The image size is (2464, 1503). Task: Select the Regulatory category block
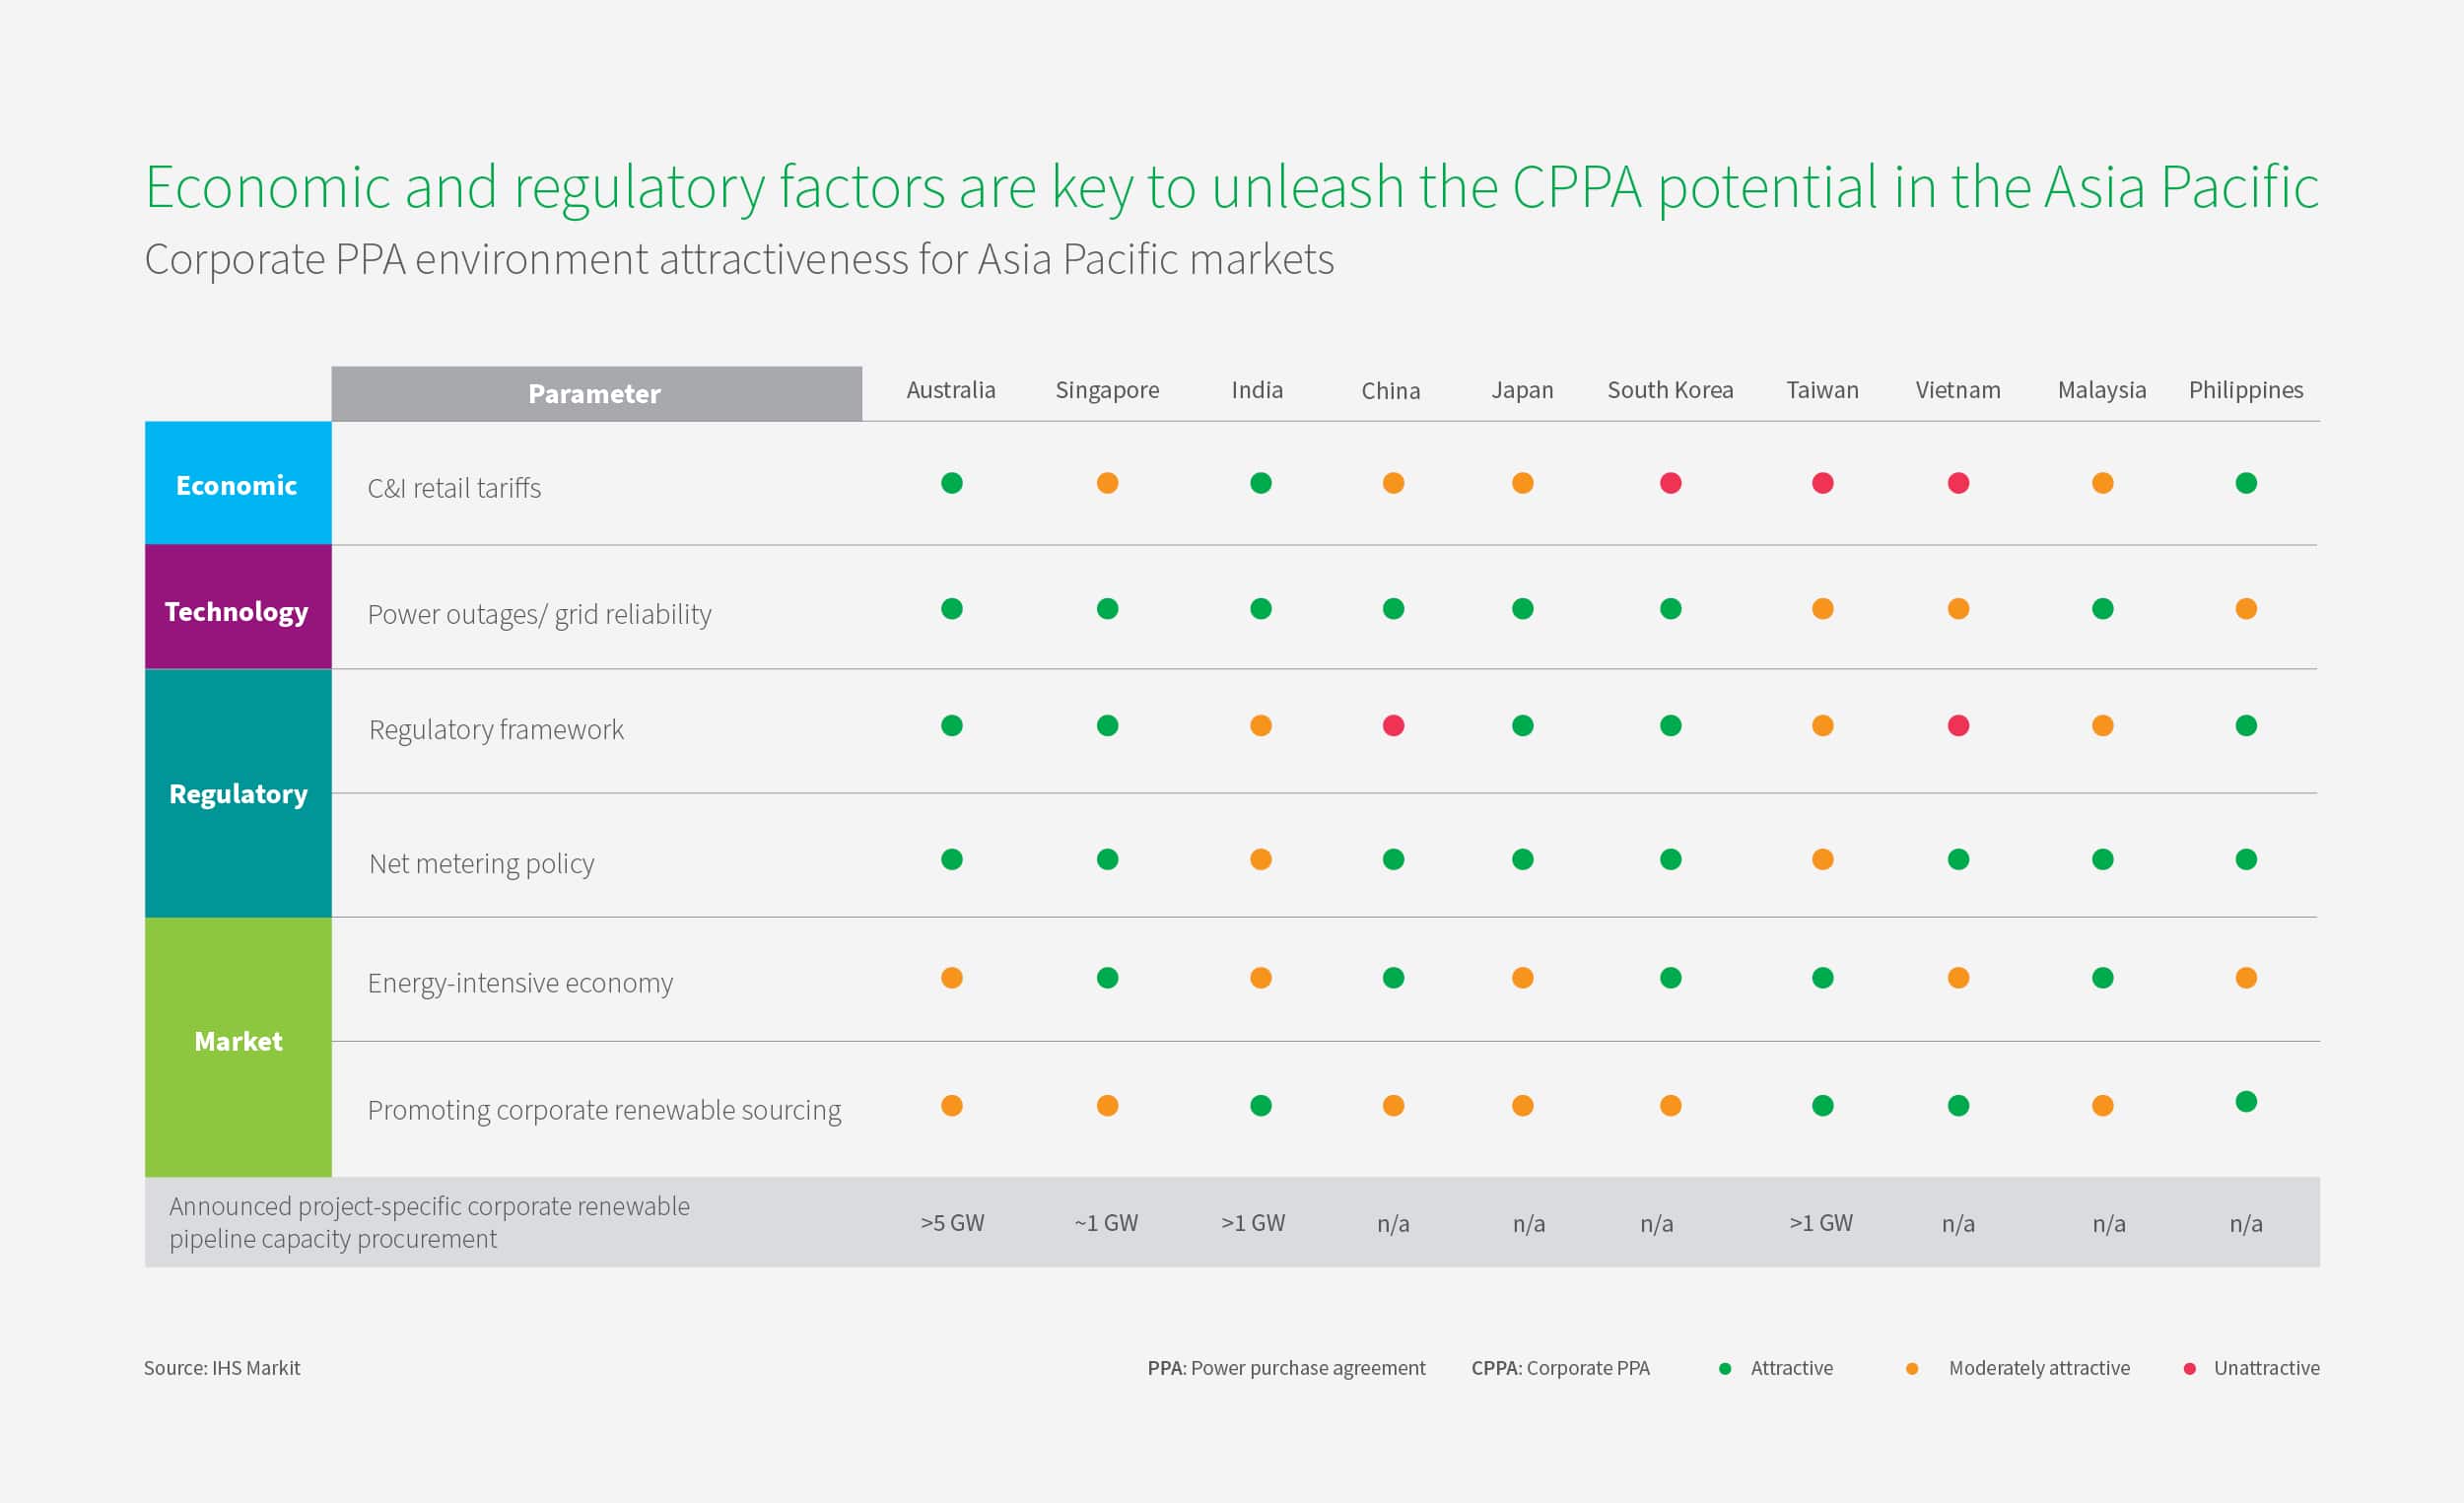(x=238, y=793)
